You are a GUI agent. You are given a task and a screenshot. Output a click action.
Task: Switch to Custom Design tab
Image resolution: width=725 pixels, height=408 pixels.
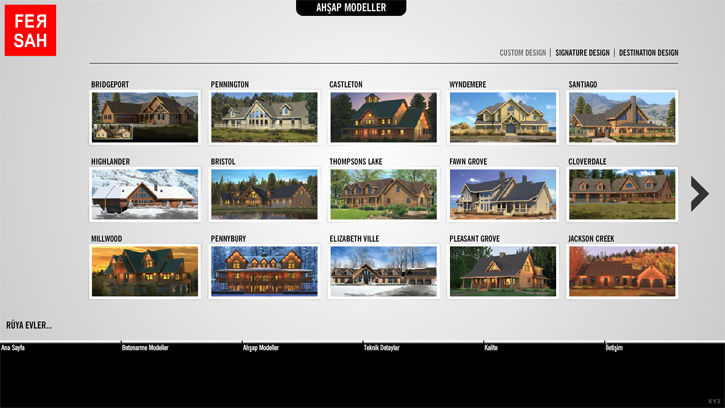click(523, 53)
